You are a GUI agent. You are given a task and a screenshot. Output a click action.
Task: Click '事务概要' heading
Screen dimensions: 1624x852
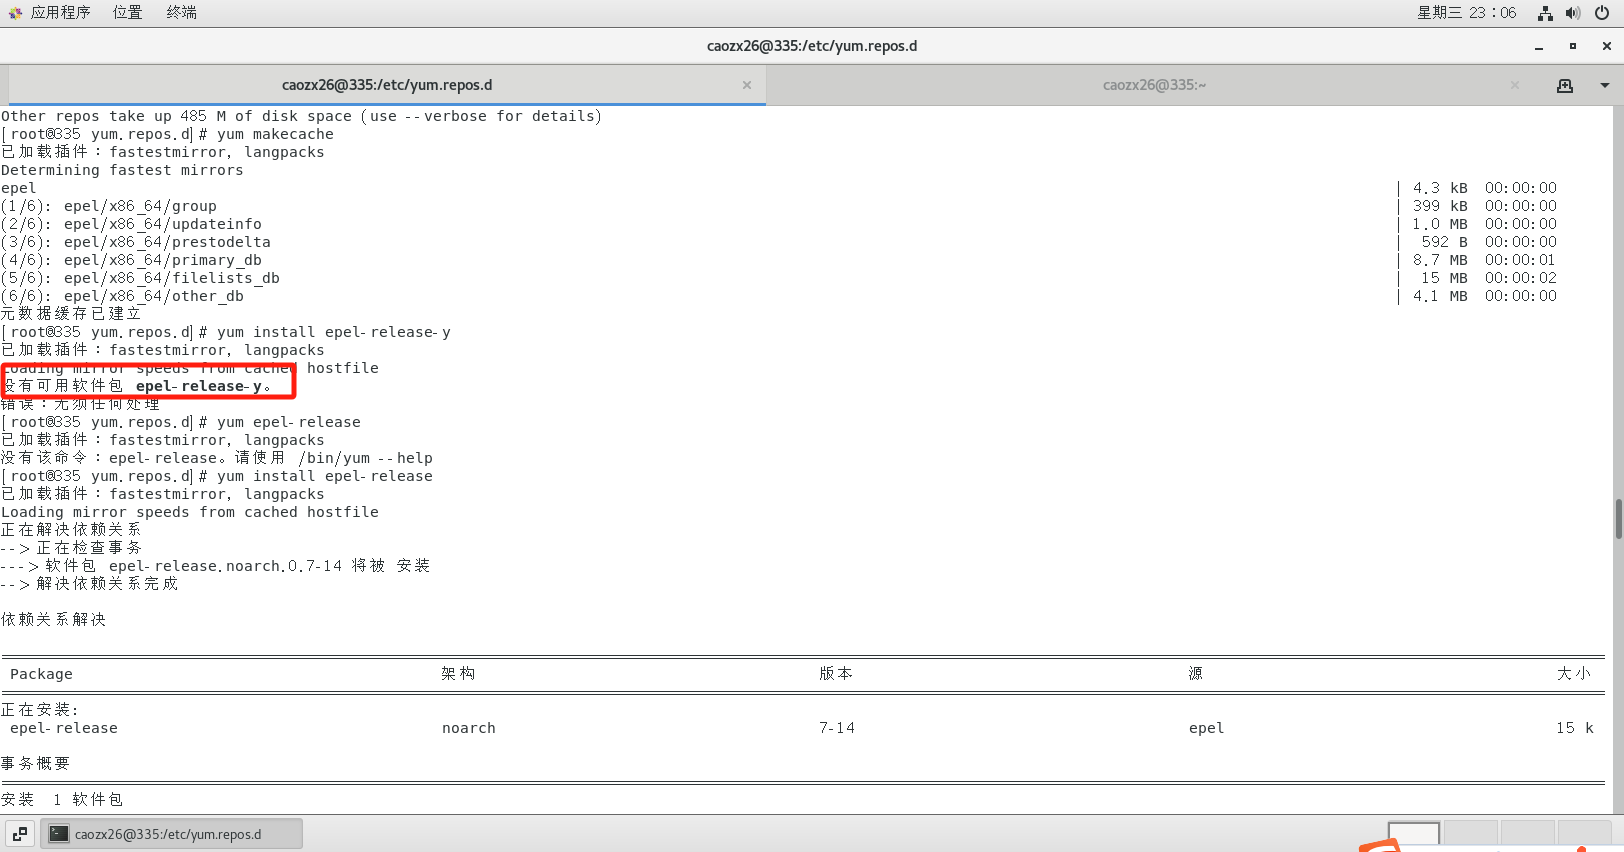(36, 764)
